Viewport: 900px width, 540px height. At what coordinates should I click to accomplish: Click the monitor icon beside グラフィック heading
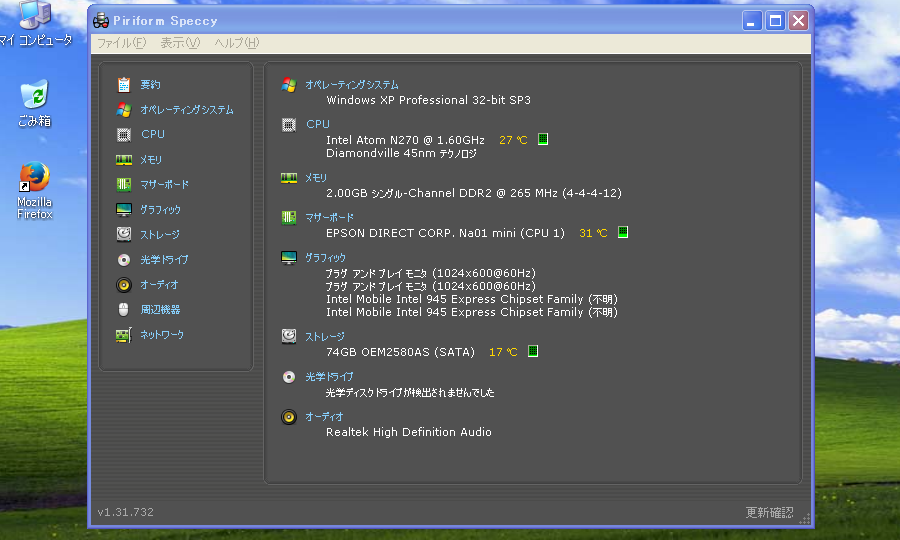point(289,258)
